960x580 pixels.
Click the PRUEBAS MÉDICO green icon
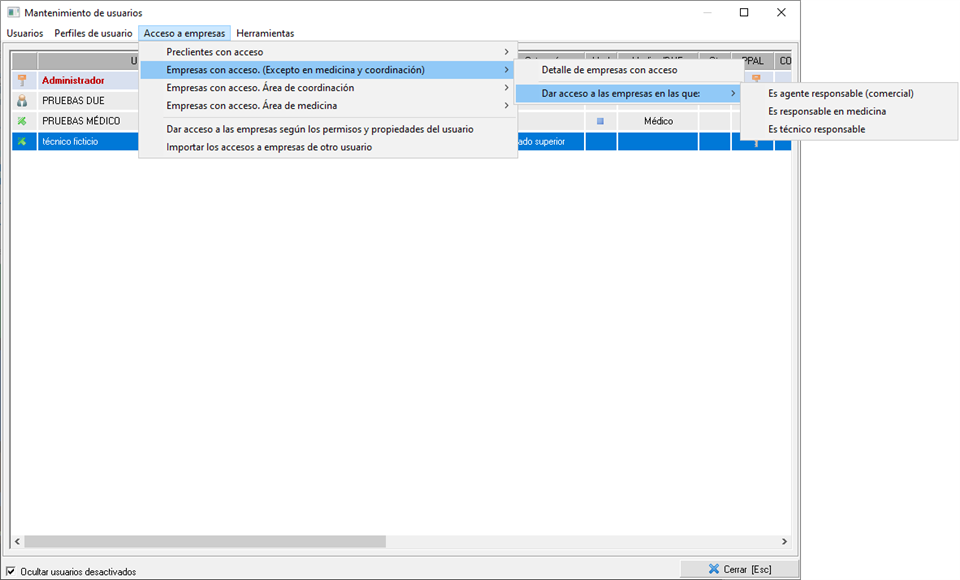point(22,121)
